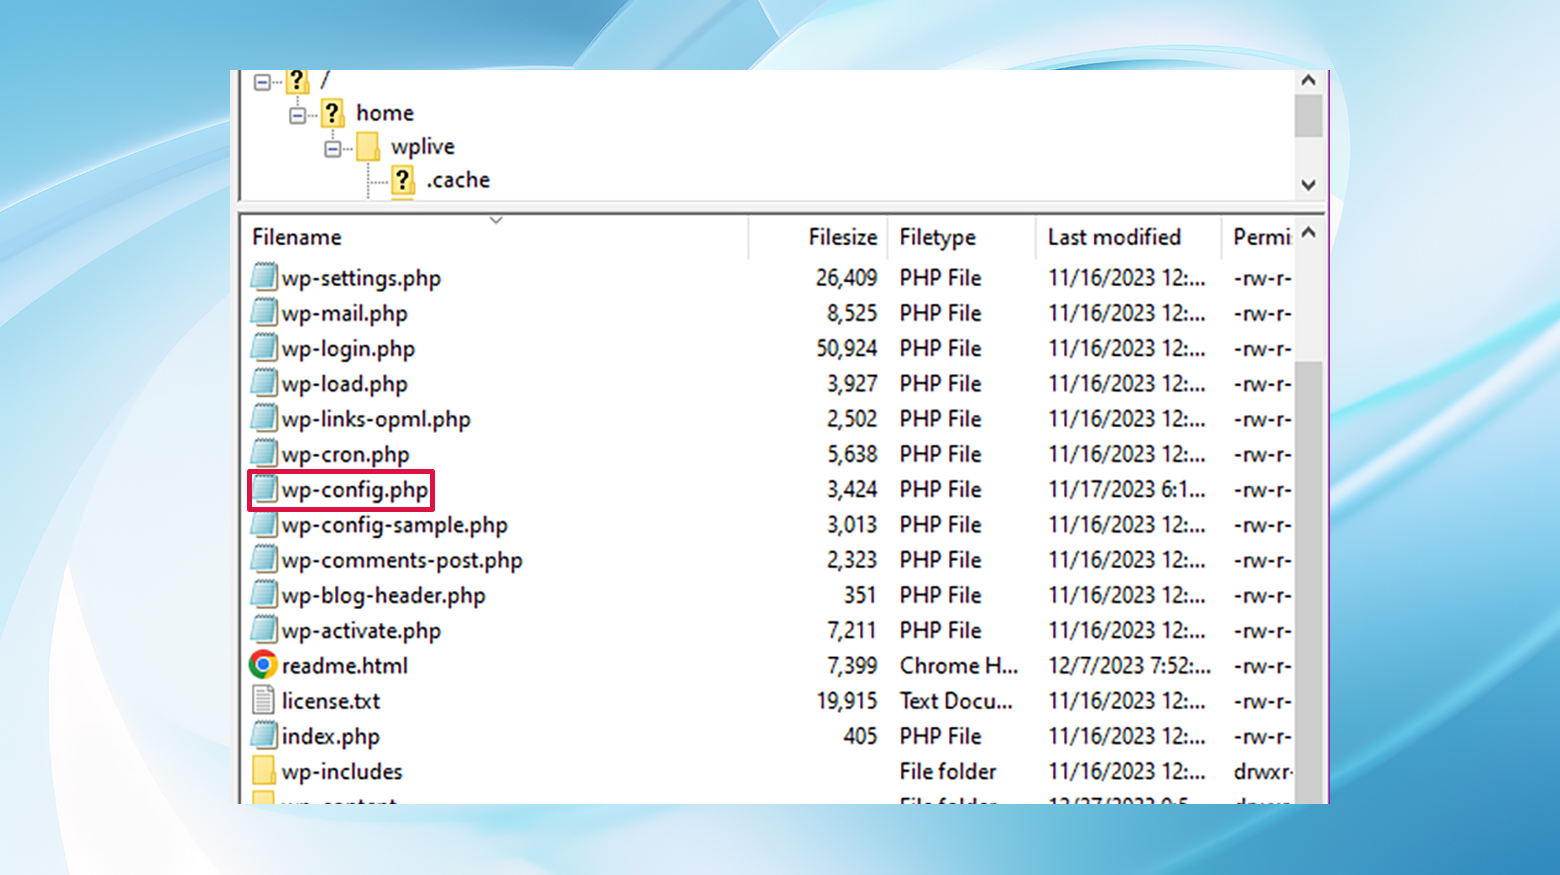
Task: Open the wp-config.php file icon
Action: click(x=263, y=489)
